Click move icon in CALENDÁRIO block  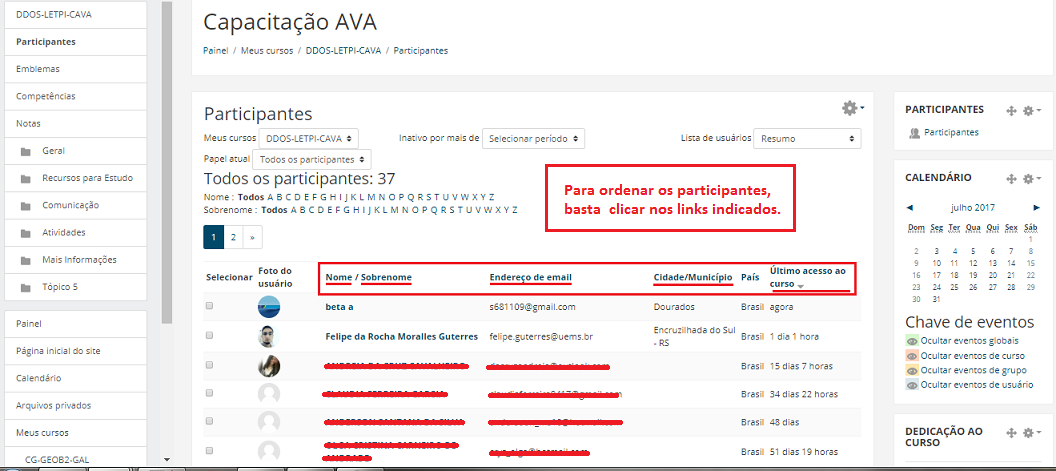(x=1011, y=179)
